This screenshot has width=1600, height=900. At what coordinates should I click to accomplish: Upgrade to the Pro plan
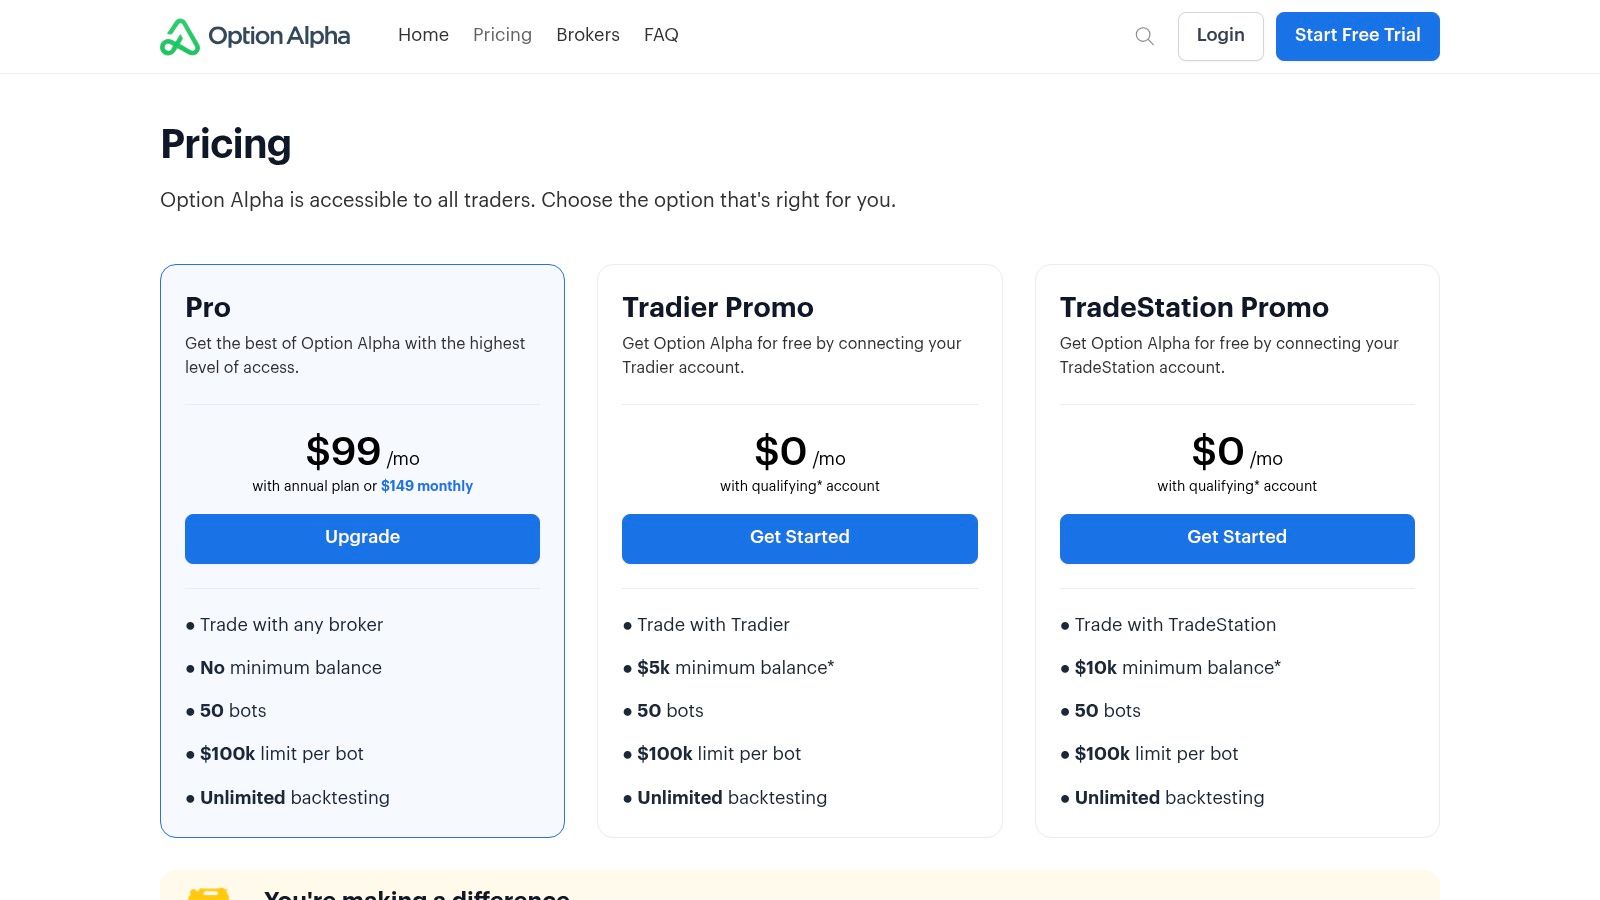[362, 538]
